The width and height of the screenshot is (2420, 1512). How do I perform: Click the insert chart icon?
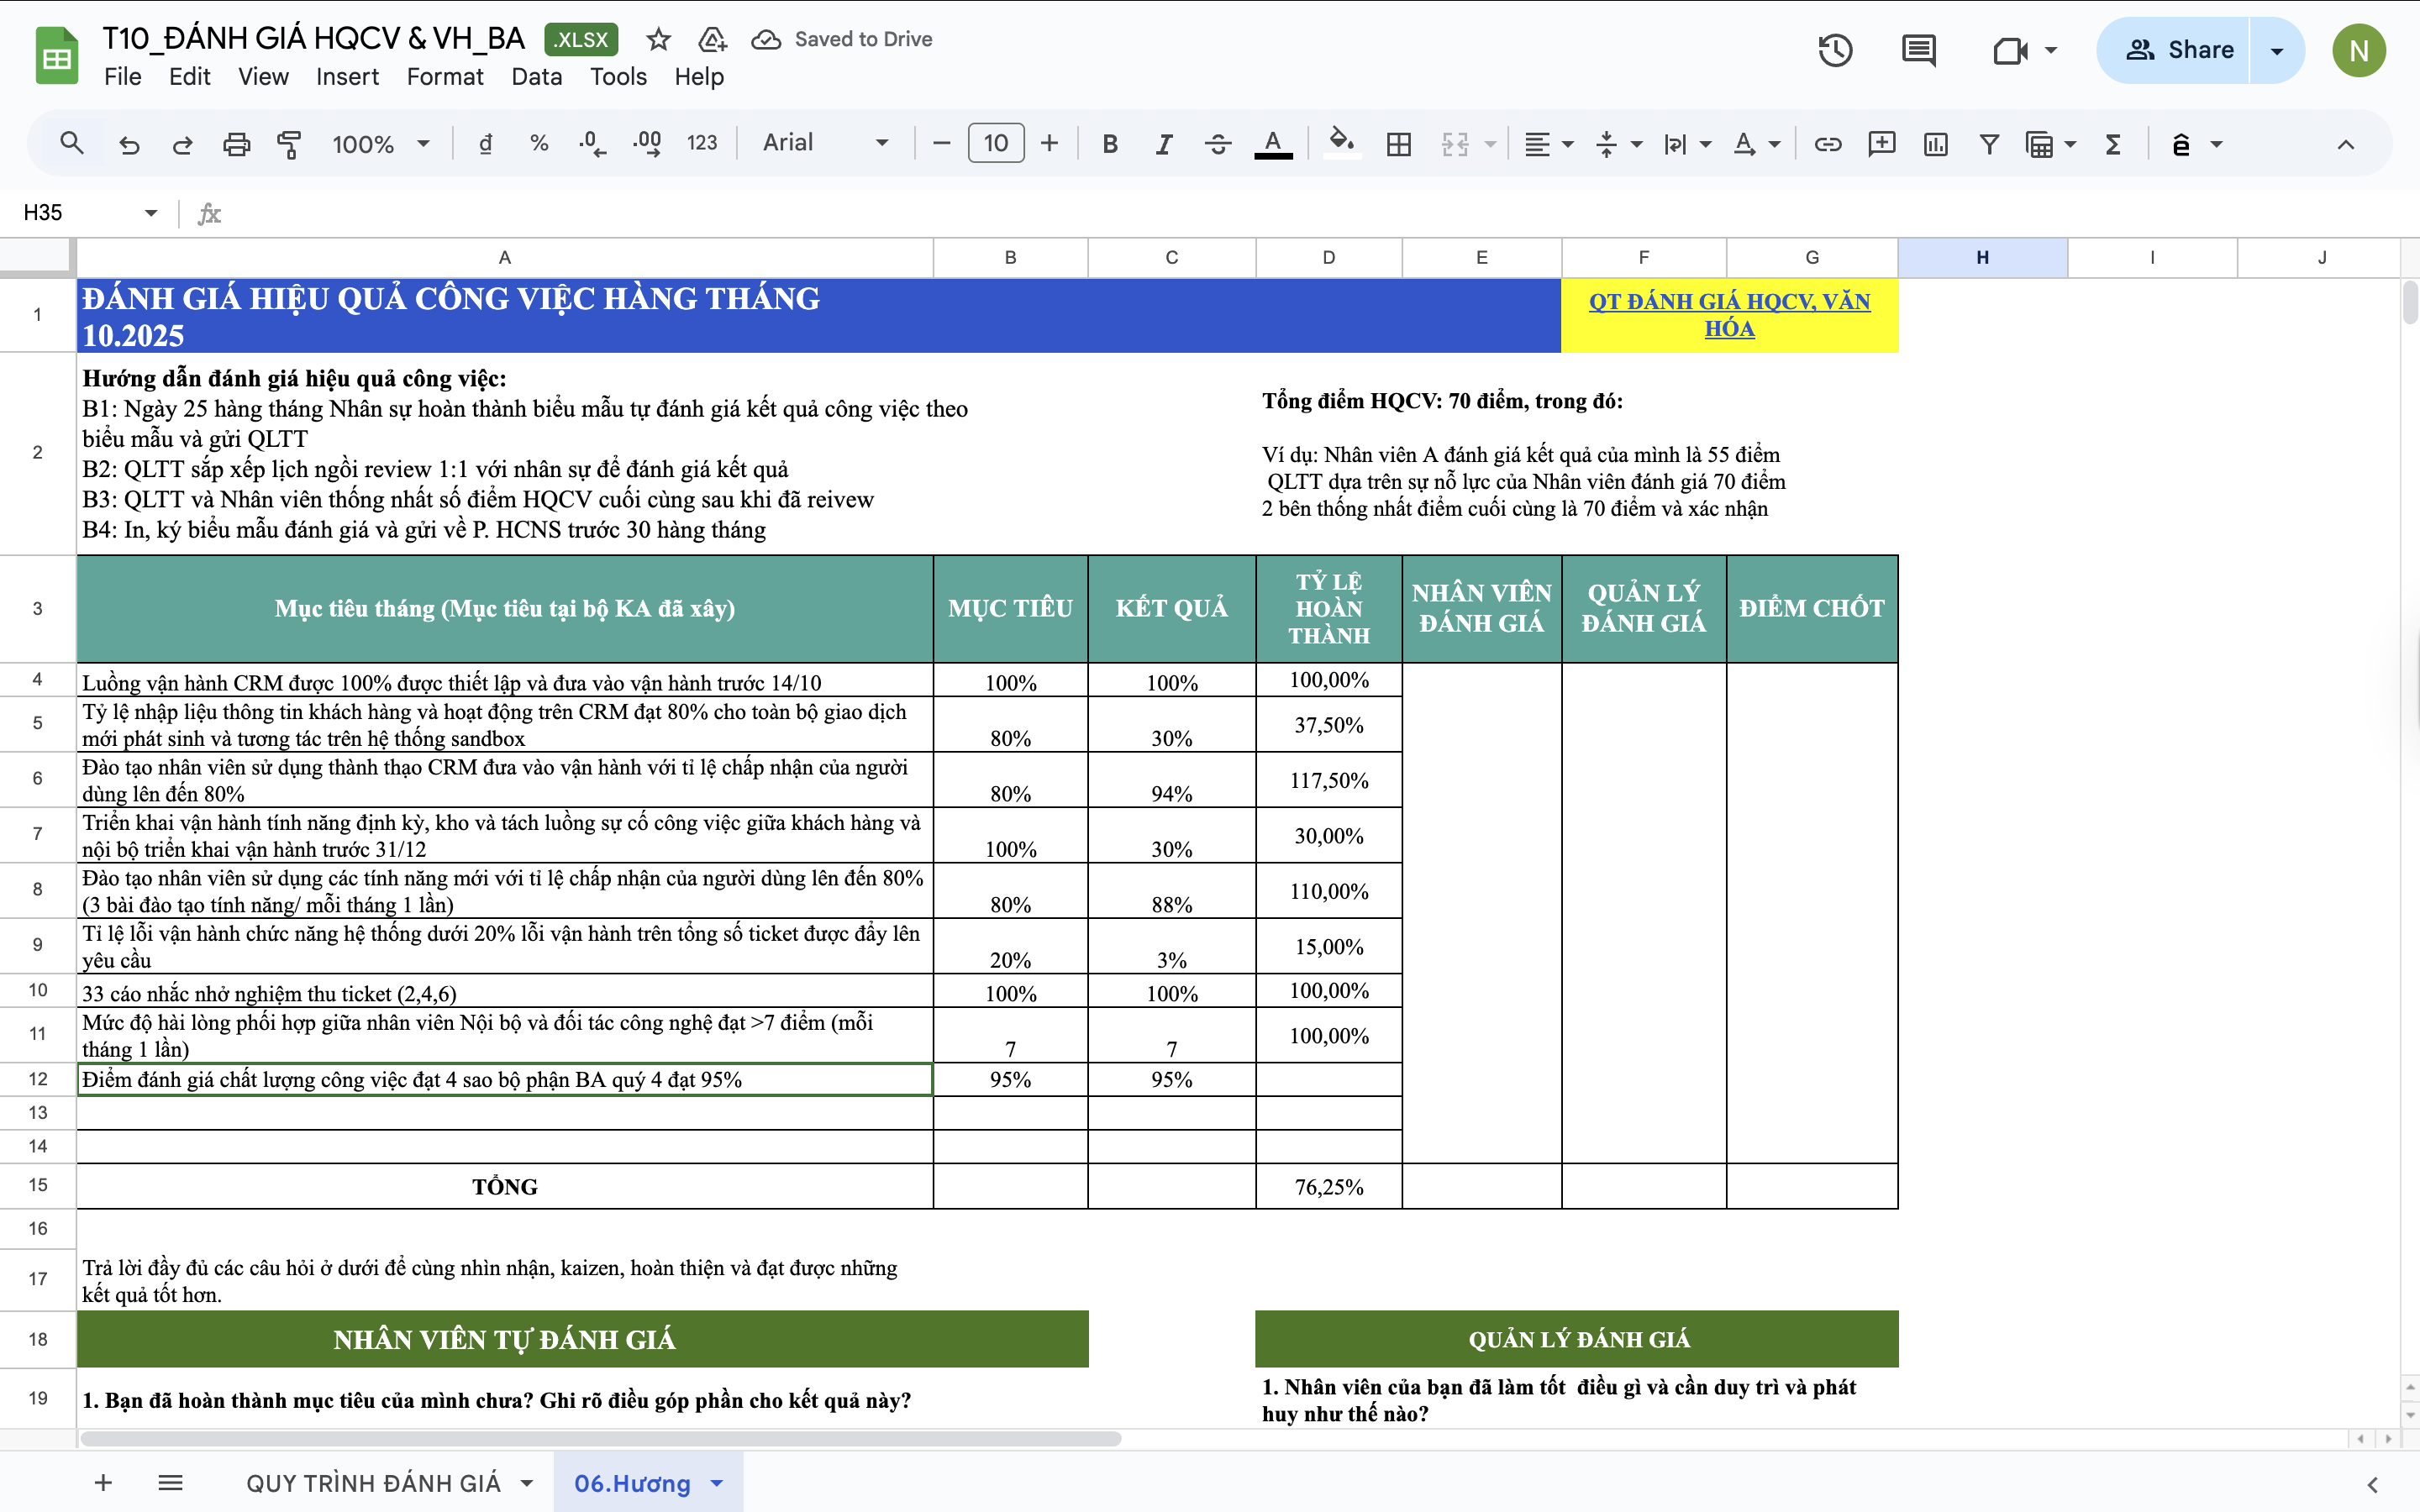(1935, 144)
